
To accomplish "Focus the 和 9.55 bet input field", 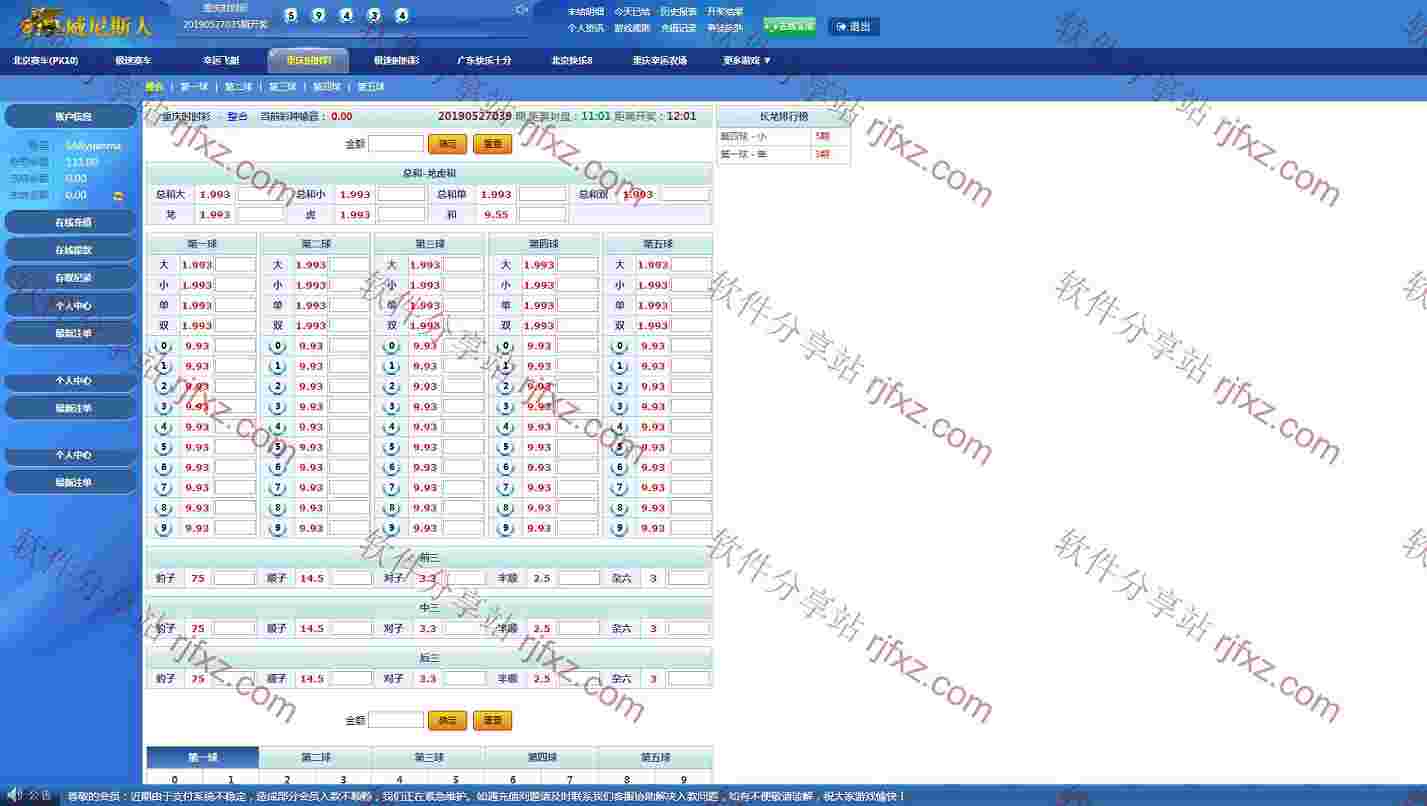I will tap(542, 214).
